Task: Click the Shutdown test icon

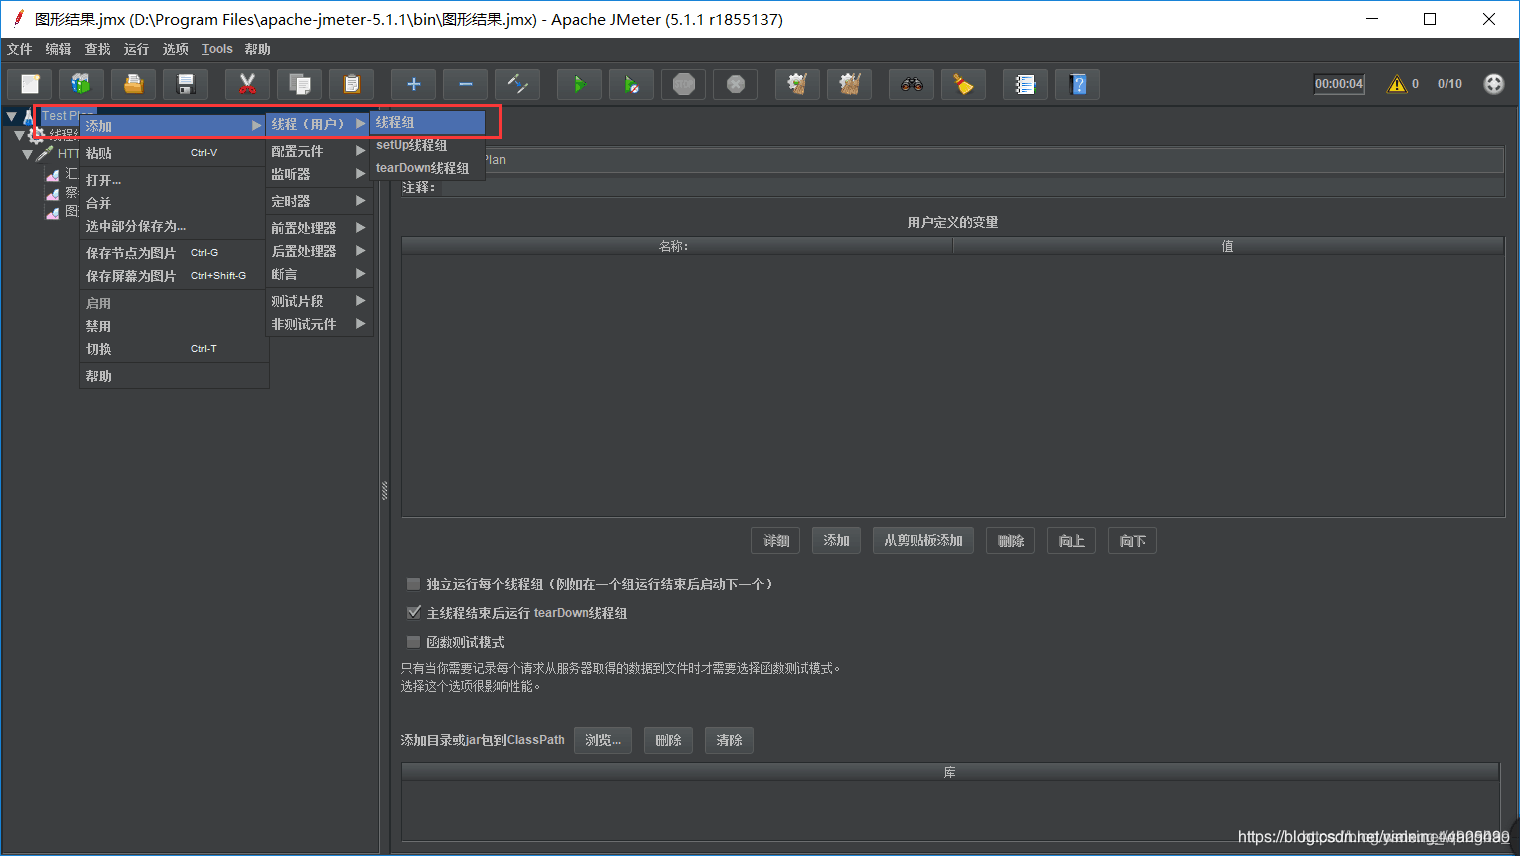Action: point(735,84)
